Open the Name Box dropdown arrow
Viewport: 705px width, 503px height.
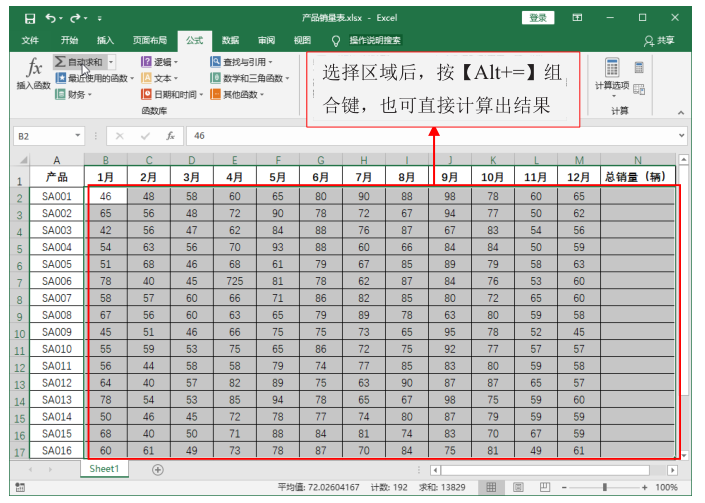tap(77, 136)
